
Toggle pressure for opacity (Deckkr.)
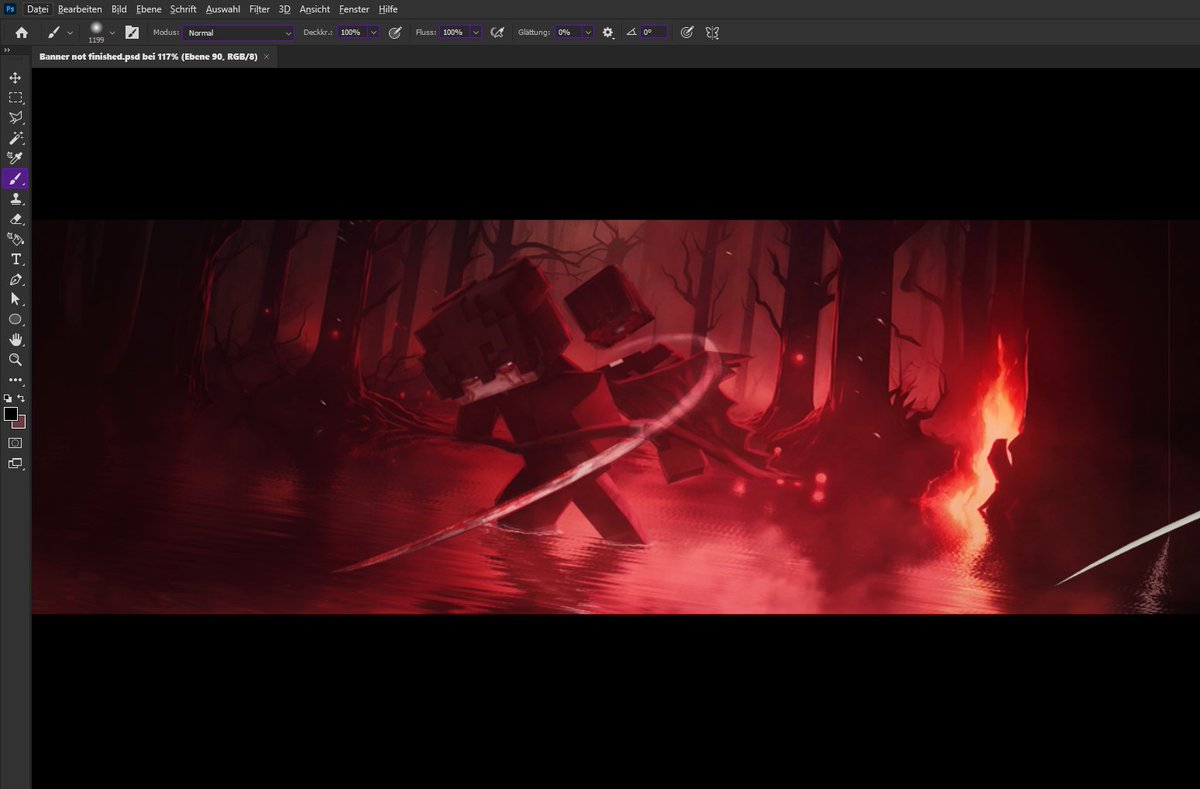395,32
